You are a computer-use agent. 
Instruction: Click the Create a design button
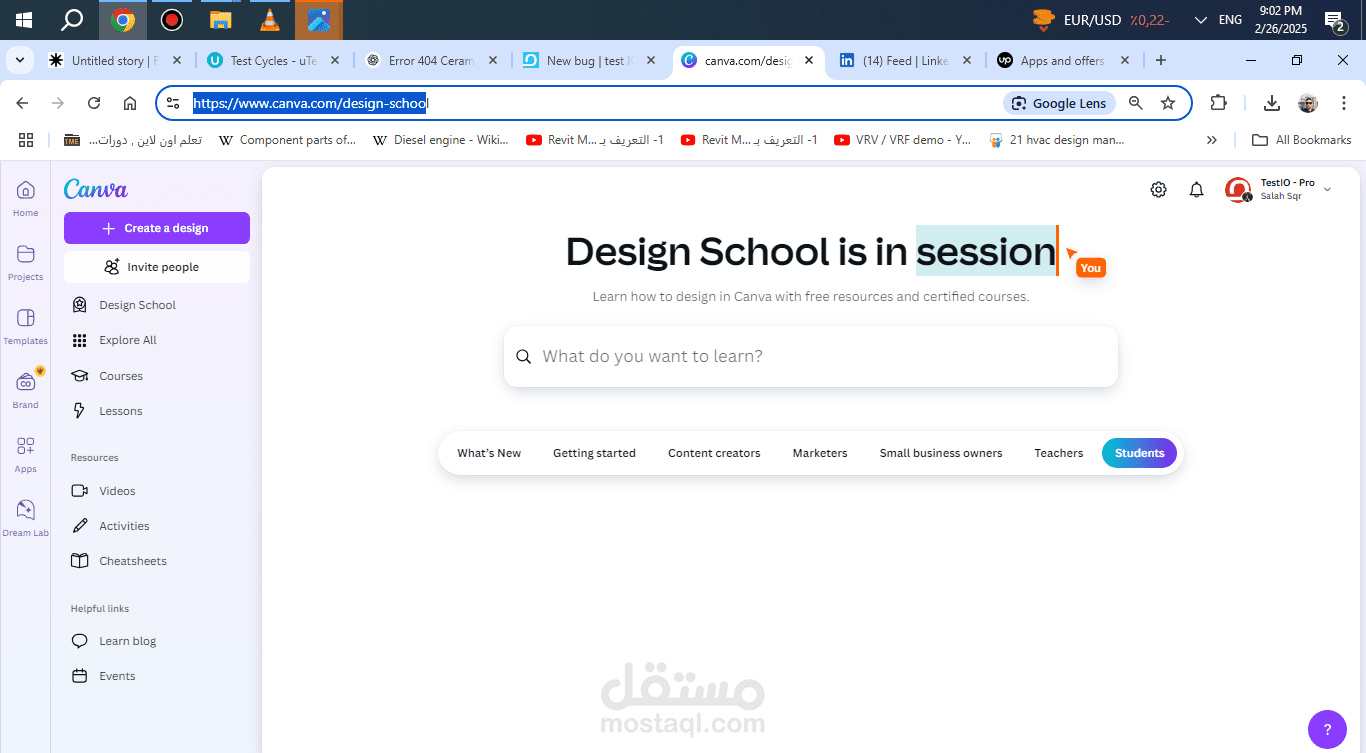tap(157, 228)
